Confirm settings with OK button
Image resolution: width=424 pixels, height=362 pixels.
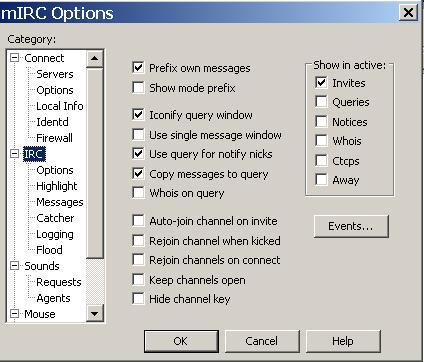(181, 341)
